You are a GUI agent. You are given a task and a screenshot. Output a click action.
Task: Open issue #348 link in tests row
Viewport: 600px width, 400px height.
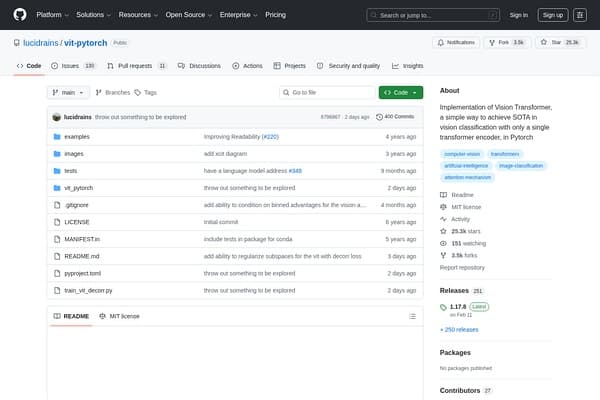click(x=295, y=171)
